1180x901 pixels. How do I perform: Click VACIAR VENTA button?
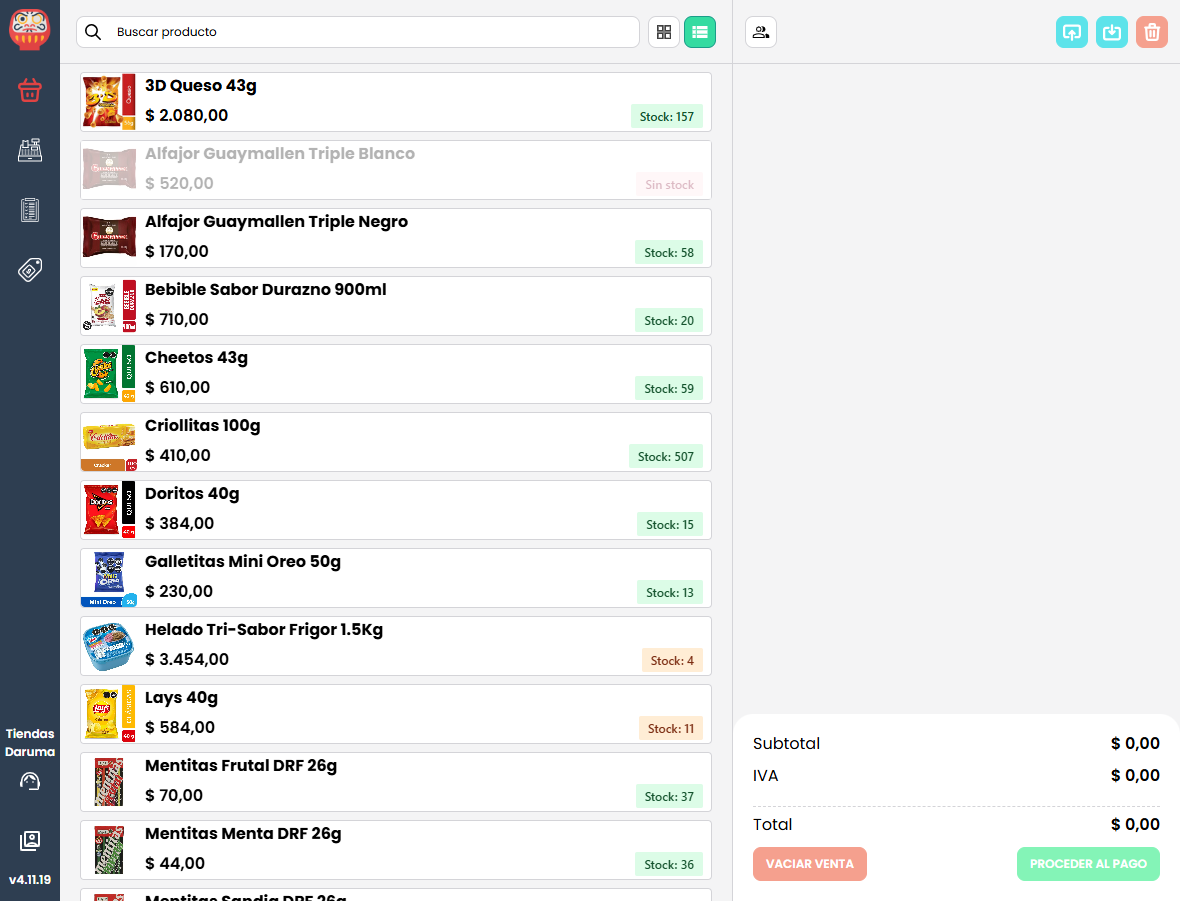(x=810, y=863)
